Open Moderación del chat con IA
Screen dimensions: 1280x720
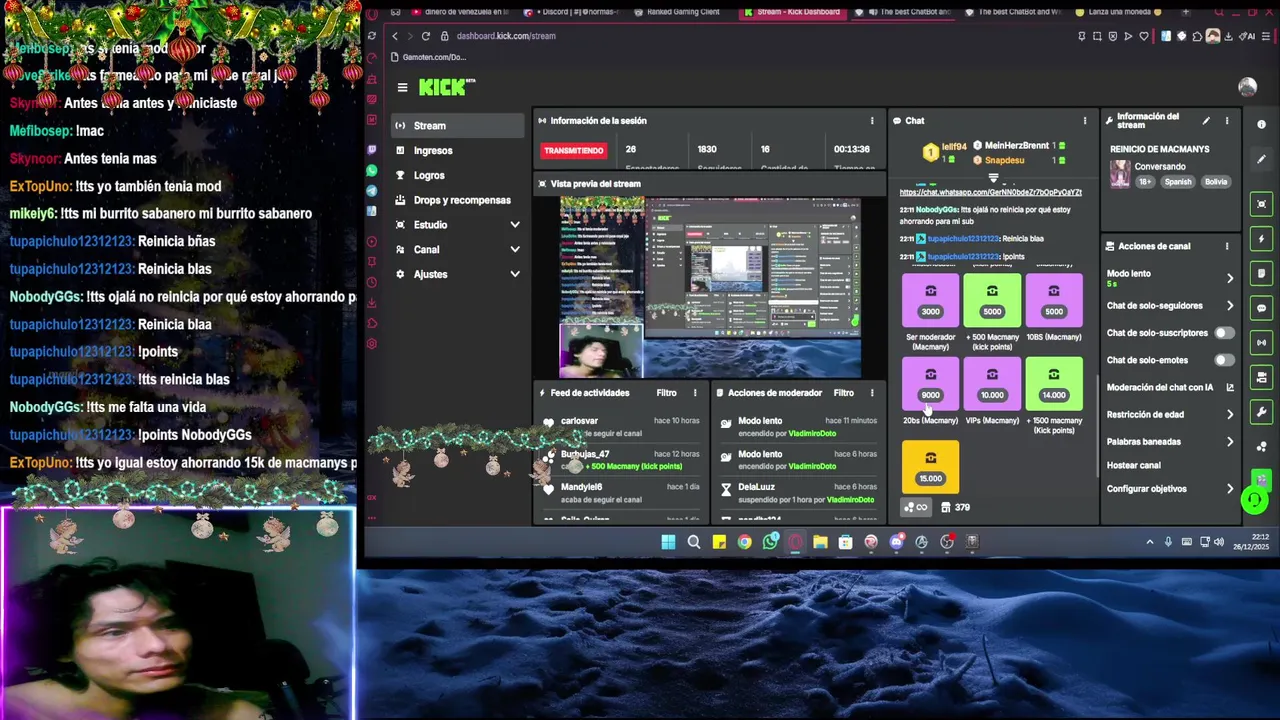coord(1171,387)
